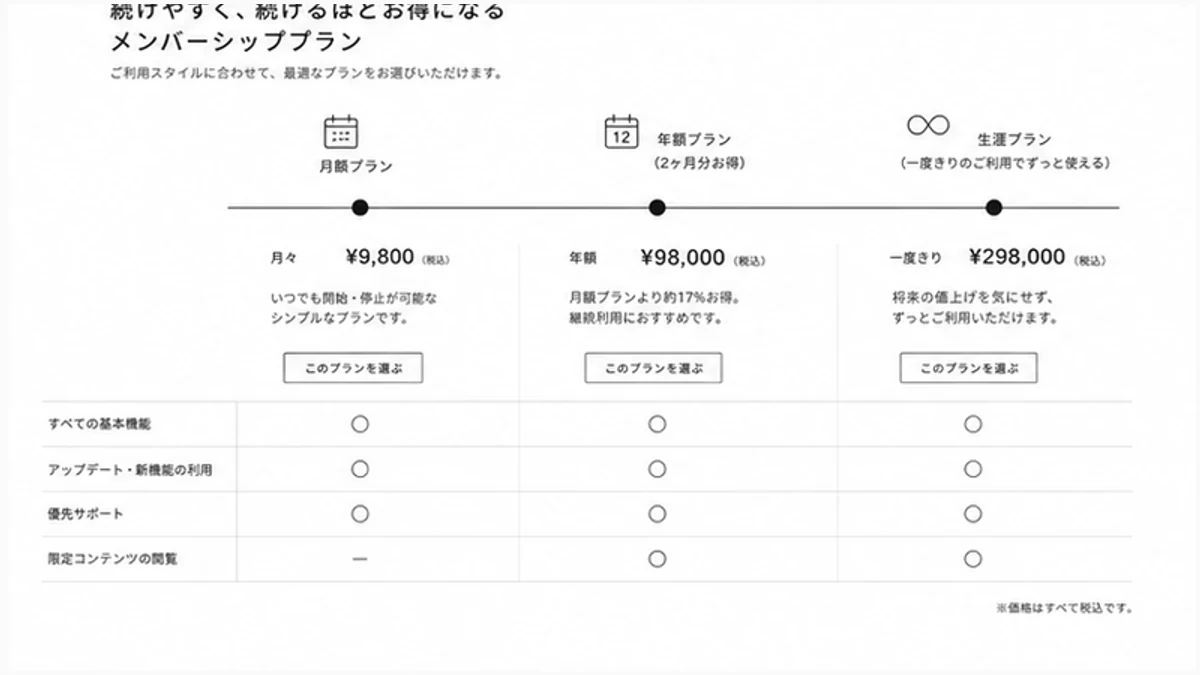Viewport: 1200px width, 675px height.
Task: Click annual plan circle for アップデート・新機能の利用
Action: click(x=657, y=469)
